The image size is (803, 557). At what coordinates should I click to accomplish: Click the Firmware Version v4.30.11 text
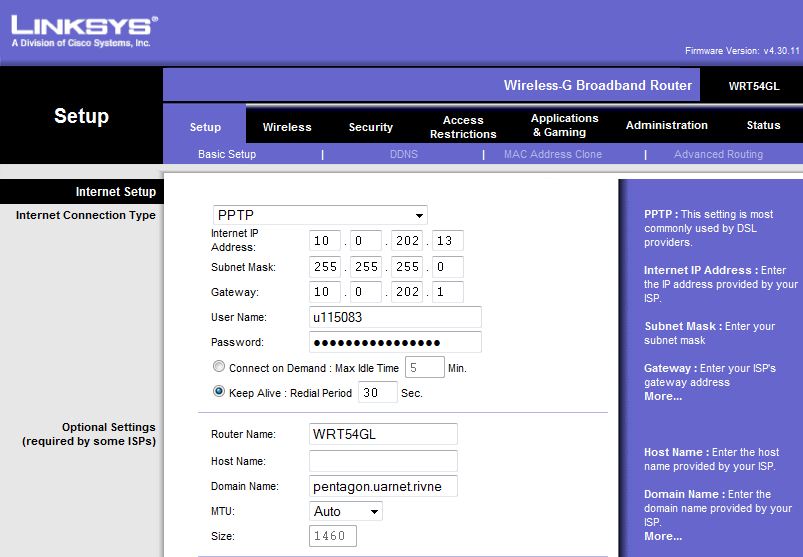coord(742,51)
